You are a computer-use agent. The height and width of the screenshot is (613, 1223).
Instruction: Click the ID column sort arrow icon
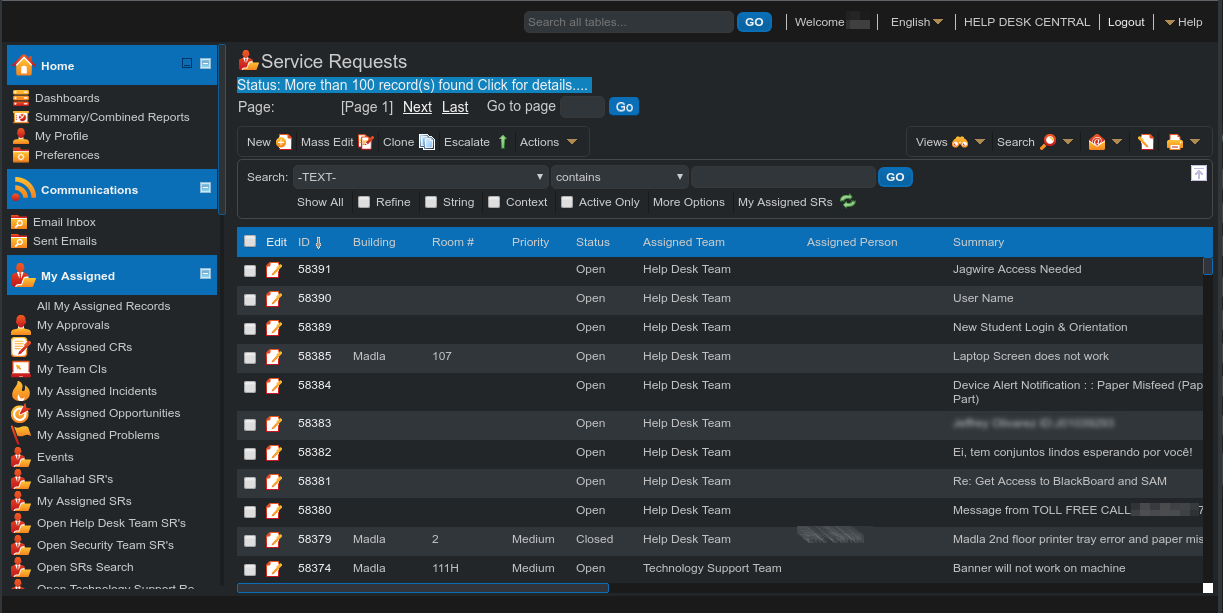(x=318, y=242)
